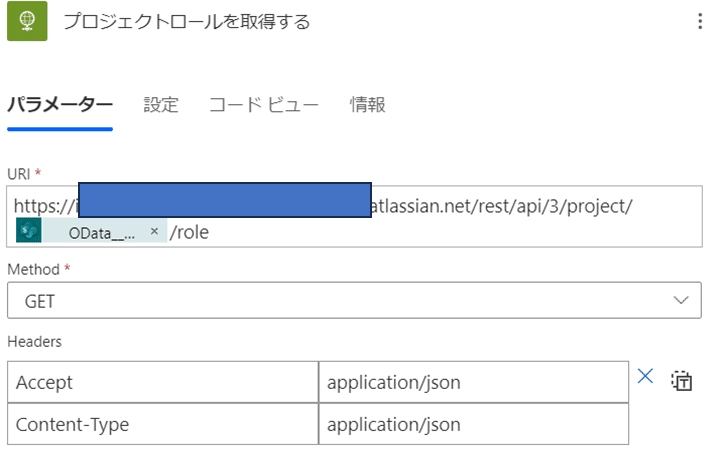Screen dimensions: 728x459
Task: Switch to the パラメーター tab
Action: 60,105
